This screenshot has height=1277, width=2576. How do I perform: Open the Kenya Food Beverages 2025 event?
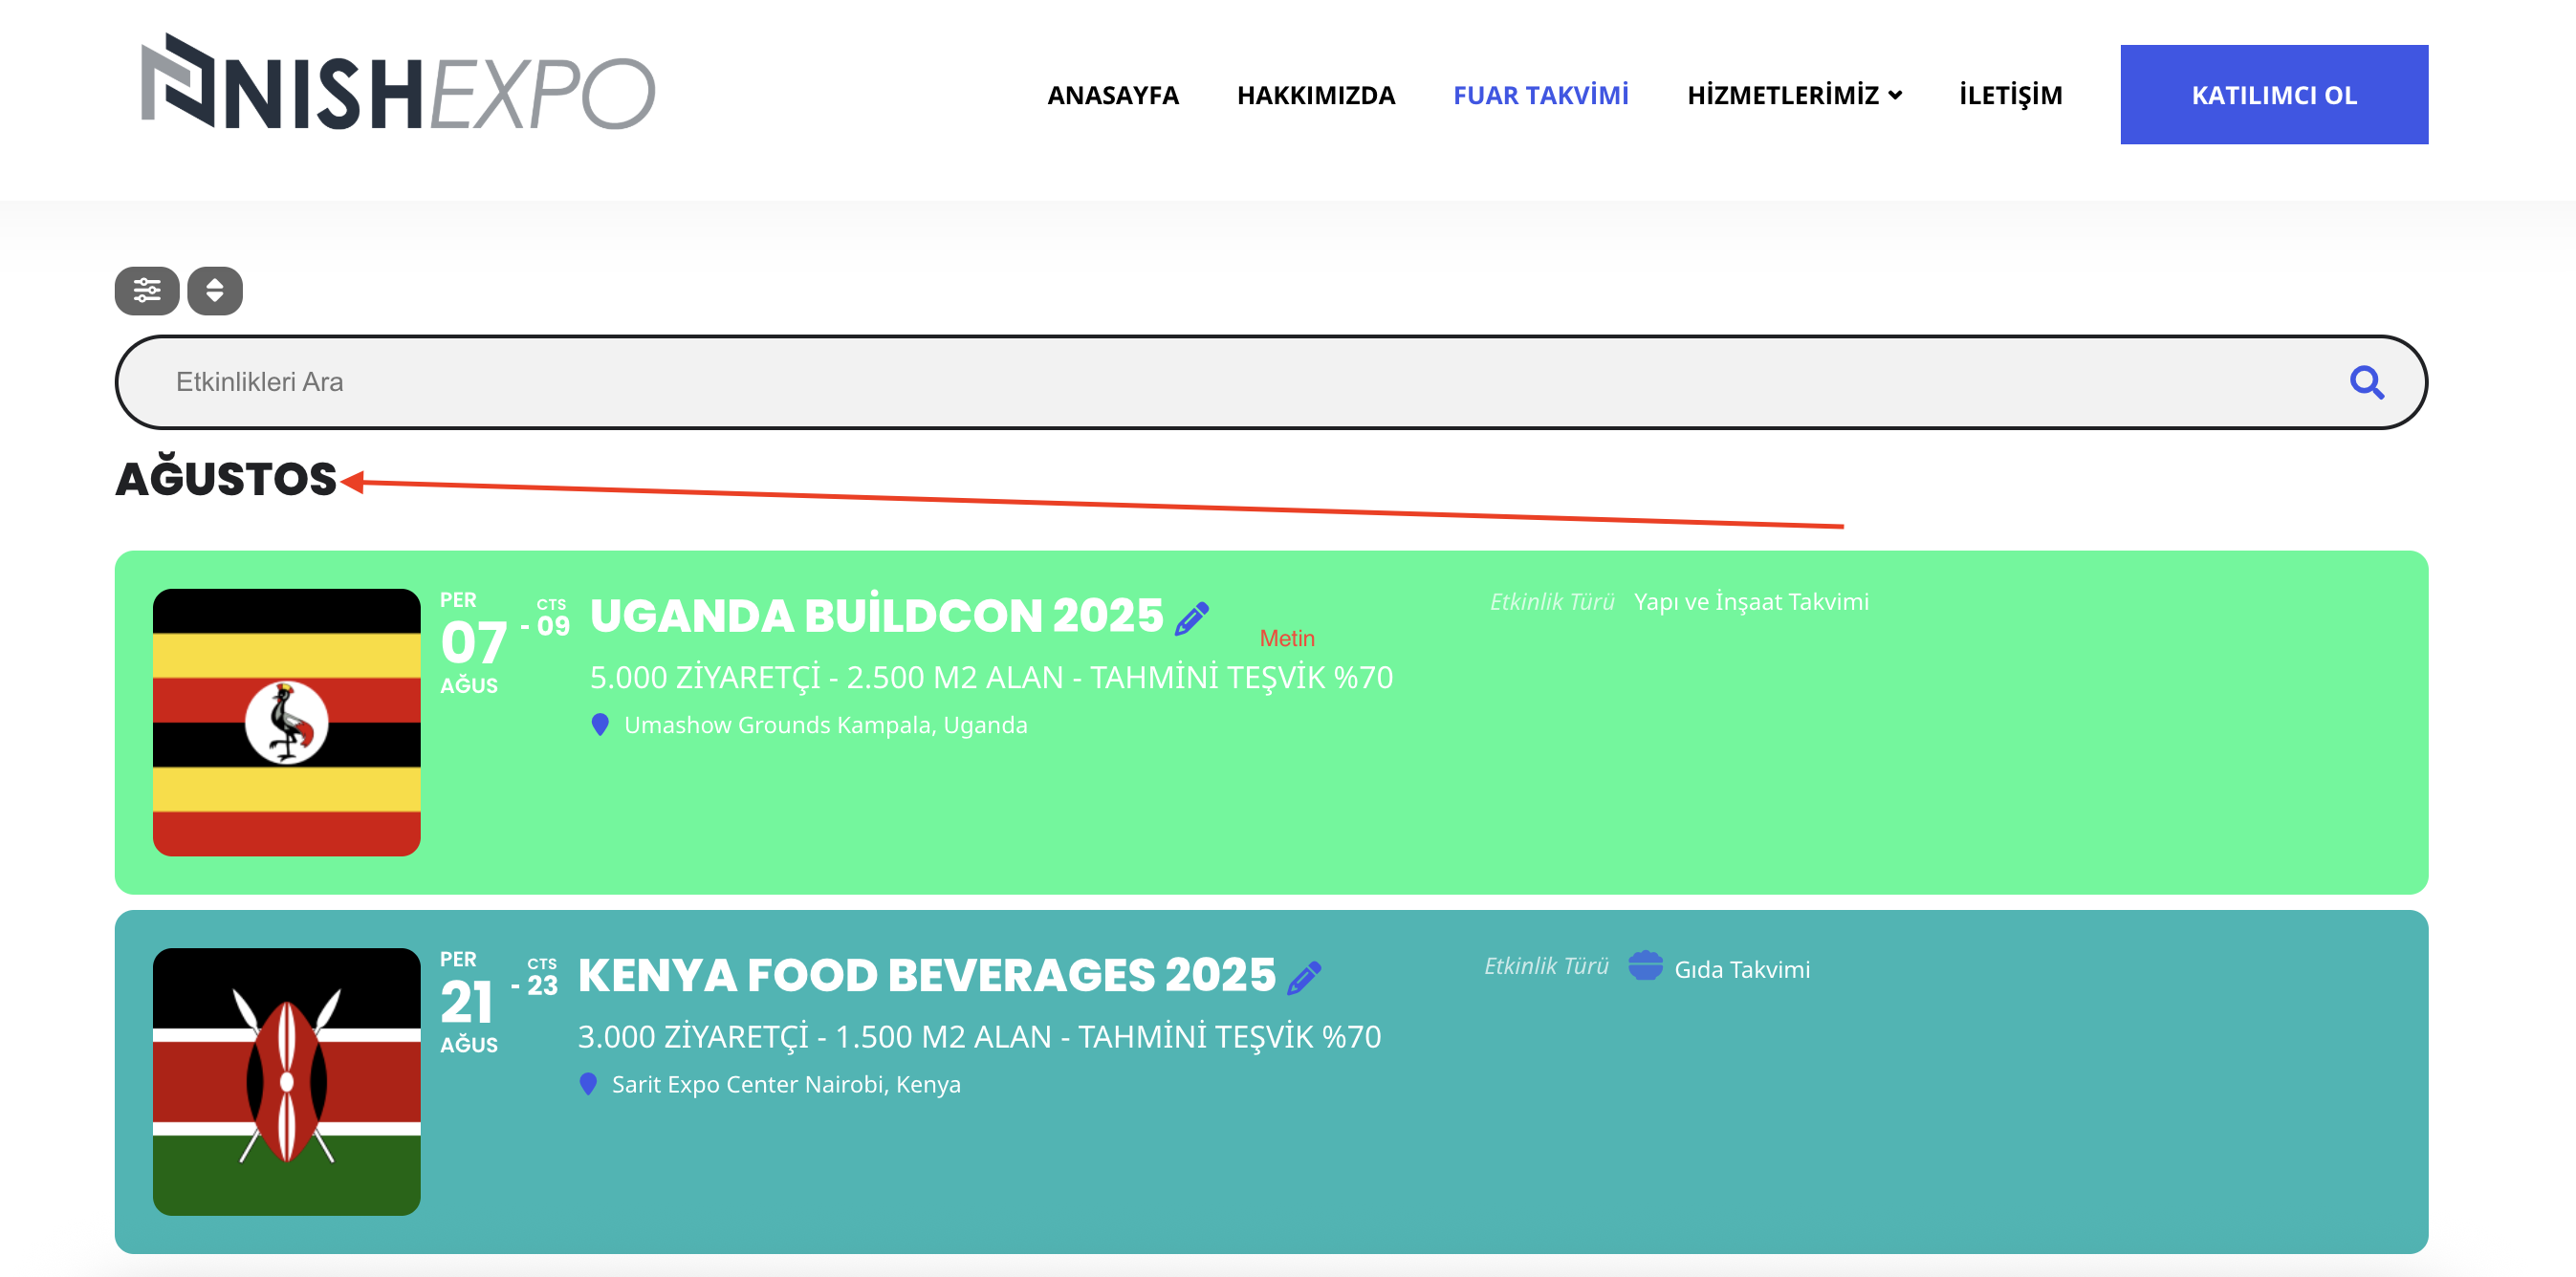click(927, 975)
